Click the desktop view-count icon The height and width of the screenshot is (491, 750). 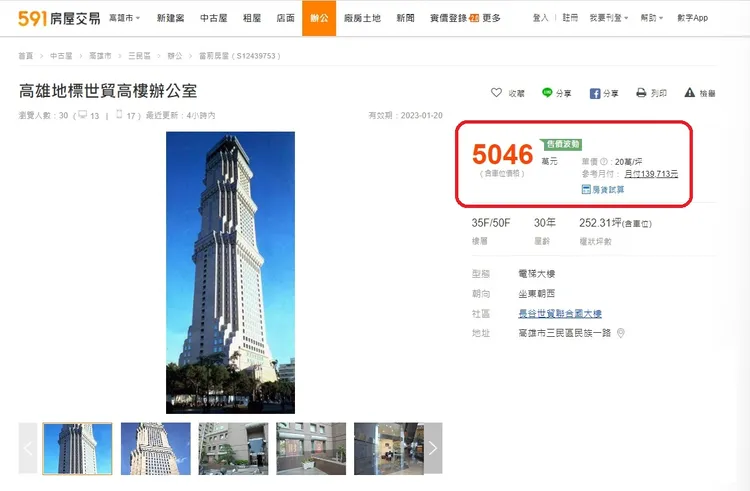click(83, 115)
